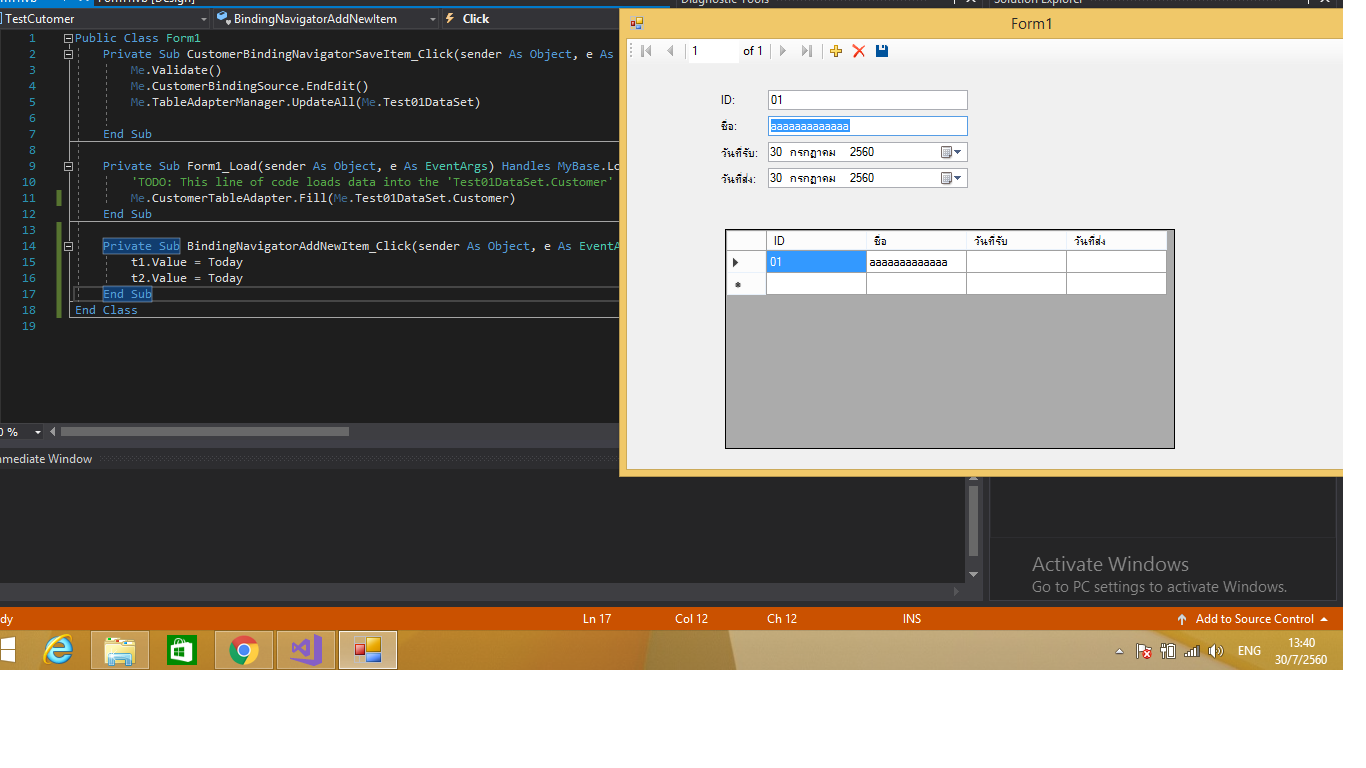This screenshot has width=1366, height=768.
Task: Open the volume speaker tray icon
Action: tap(1216, 651)
